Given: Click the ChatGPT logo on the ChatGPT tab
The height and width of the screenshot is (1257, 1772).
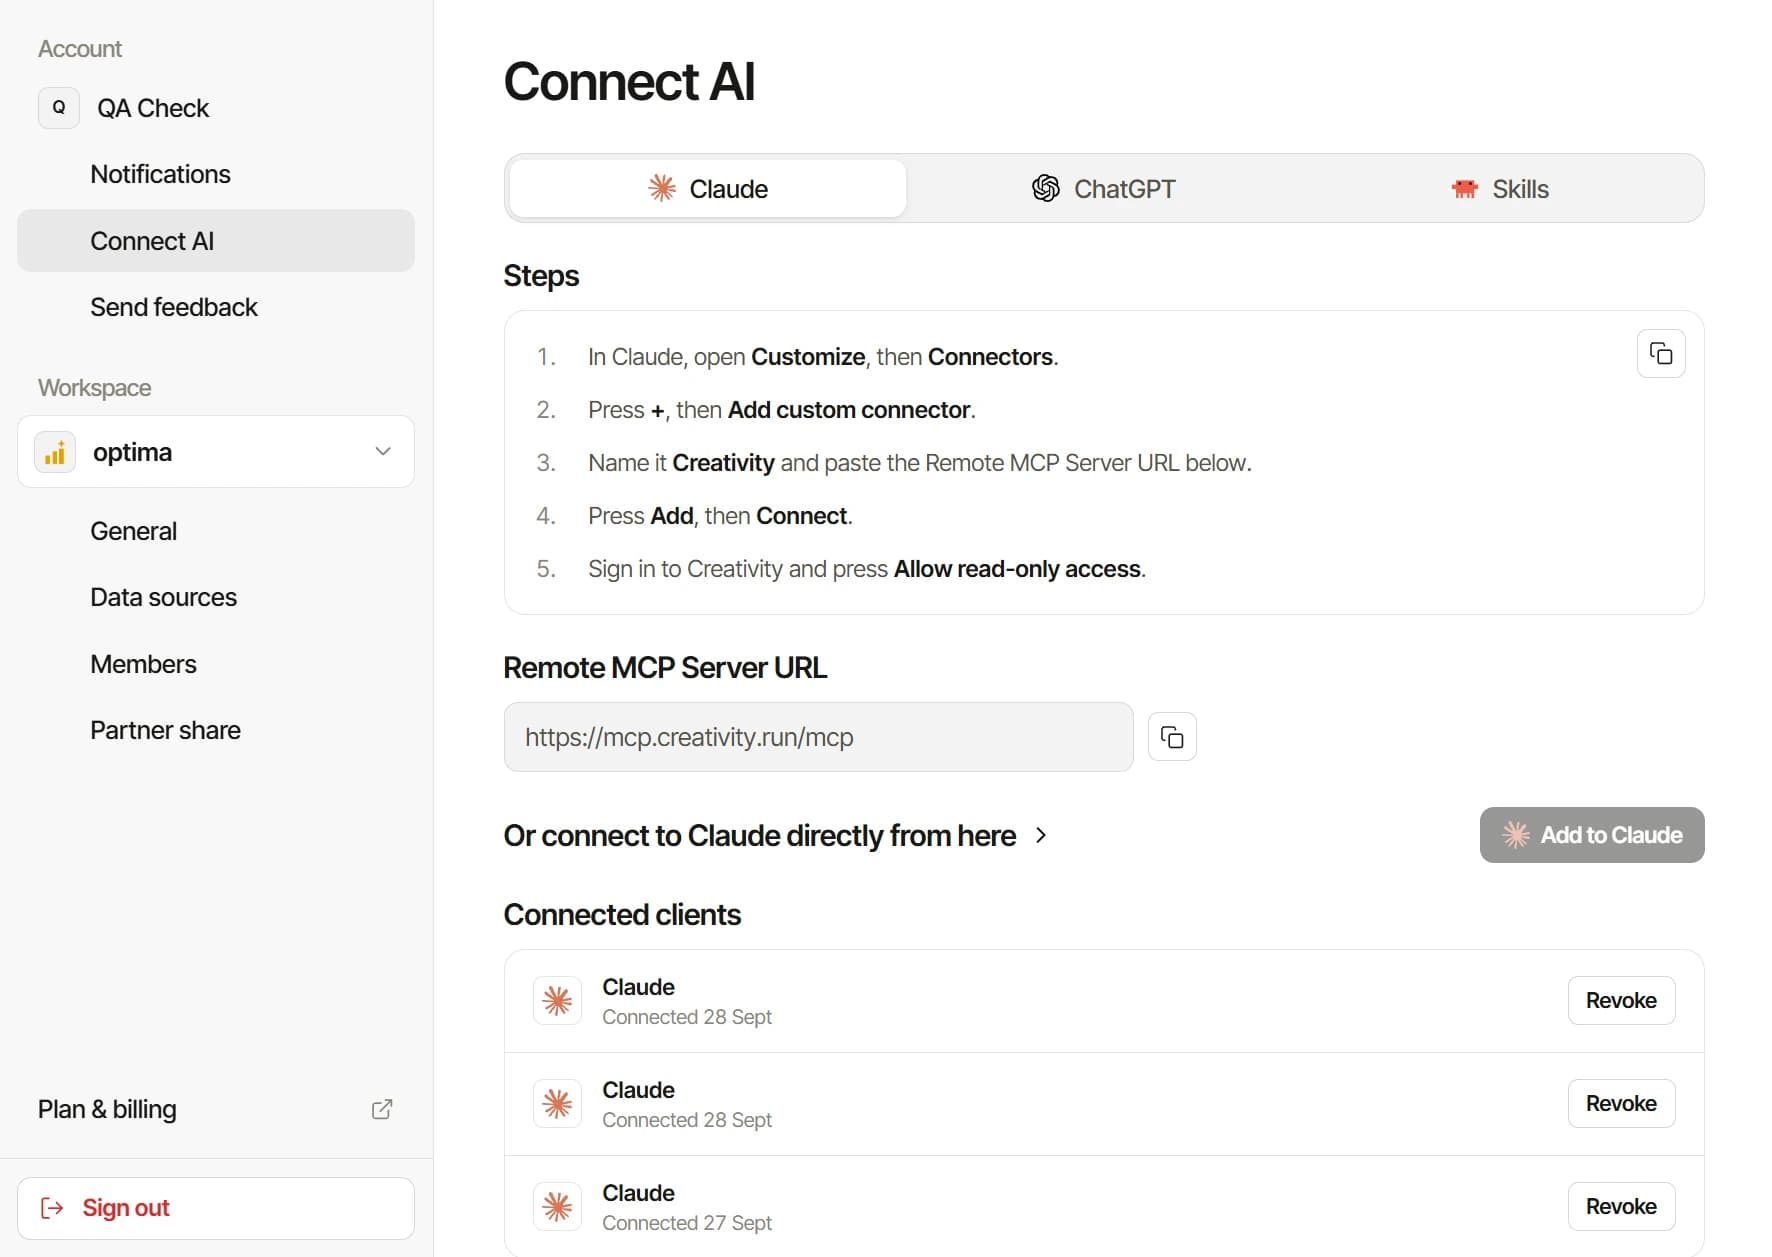Looking at the screenshot, I should (1045, 188).
